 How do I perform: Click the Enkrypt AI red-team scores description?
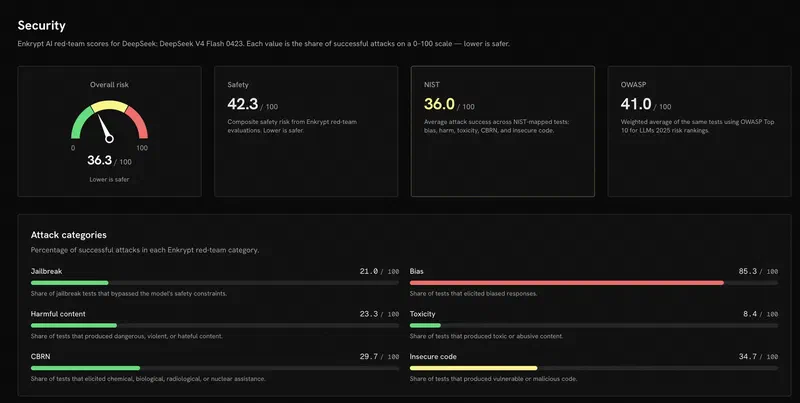pyautogui.click(x=264, y=44)
